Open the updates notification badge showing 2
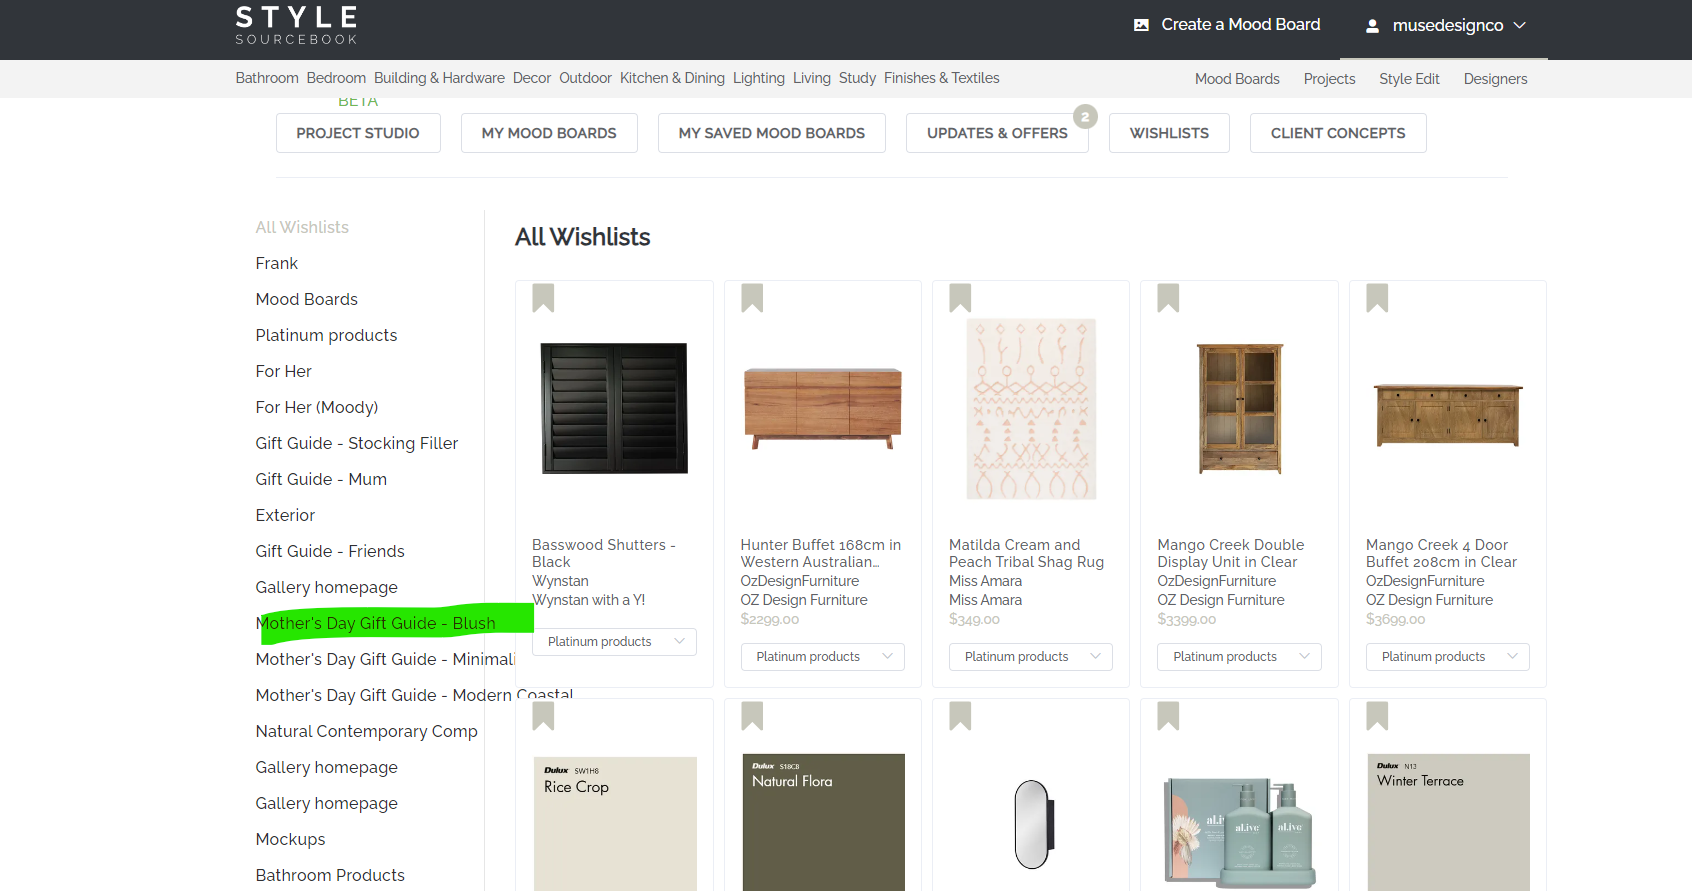 coord(1085,117)
